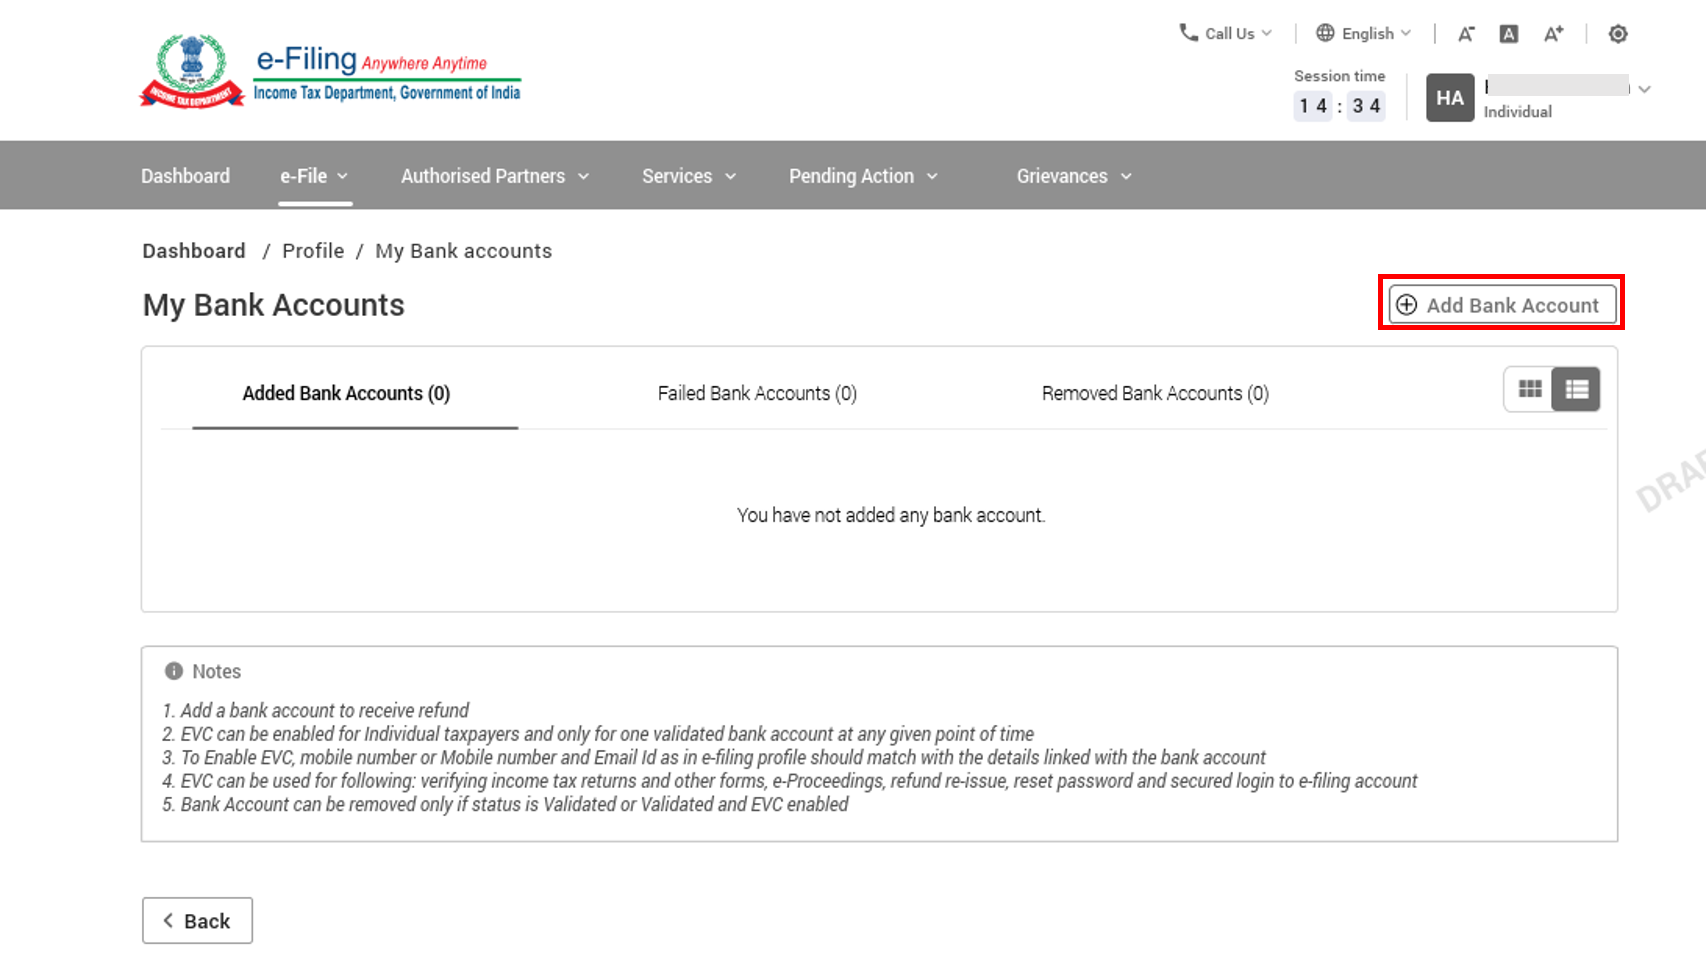This screenshot has height=969, width=1706.
Task: Expand the Call Us dropdown
Action: [1226, 34]
